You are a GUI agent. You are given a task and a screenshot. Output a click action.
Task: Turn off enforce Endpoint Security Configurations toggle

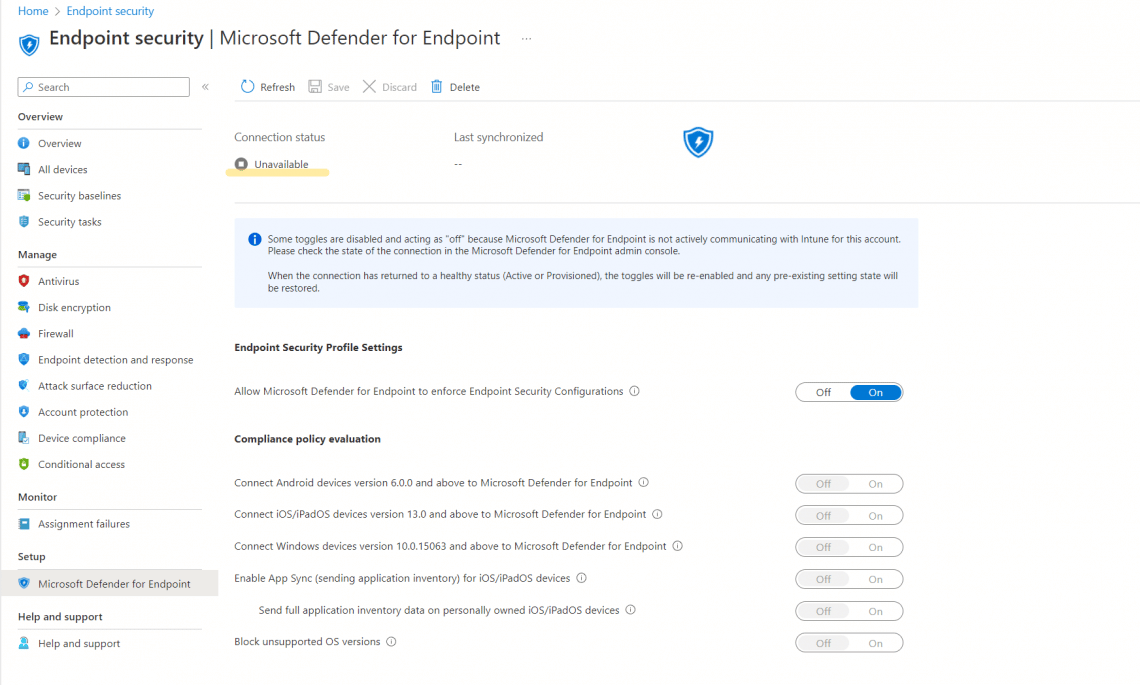(821, 392)
